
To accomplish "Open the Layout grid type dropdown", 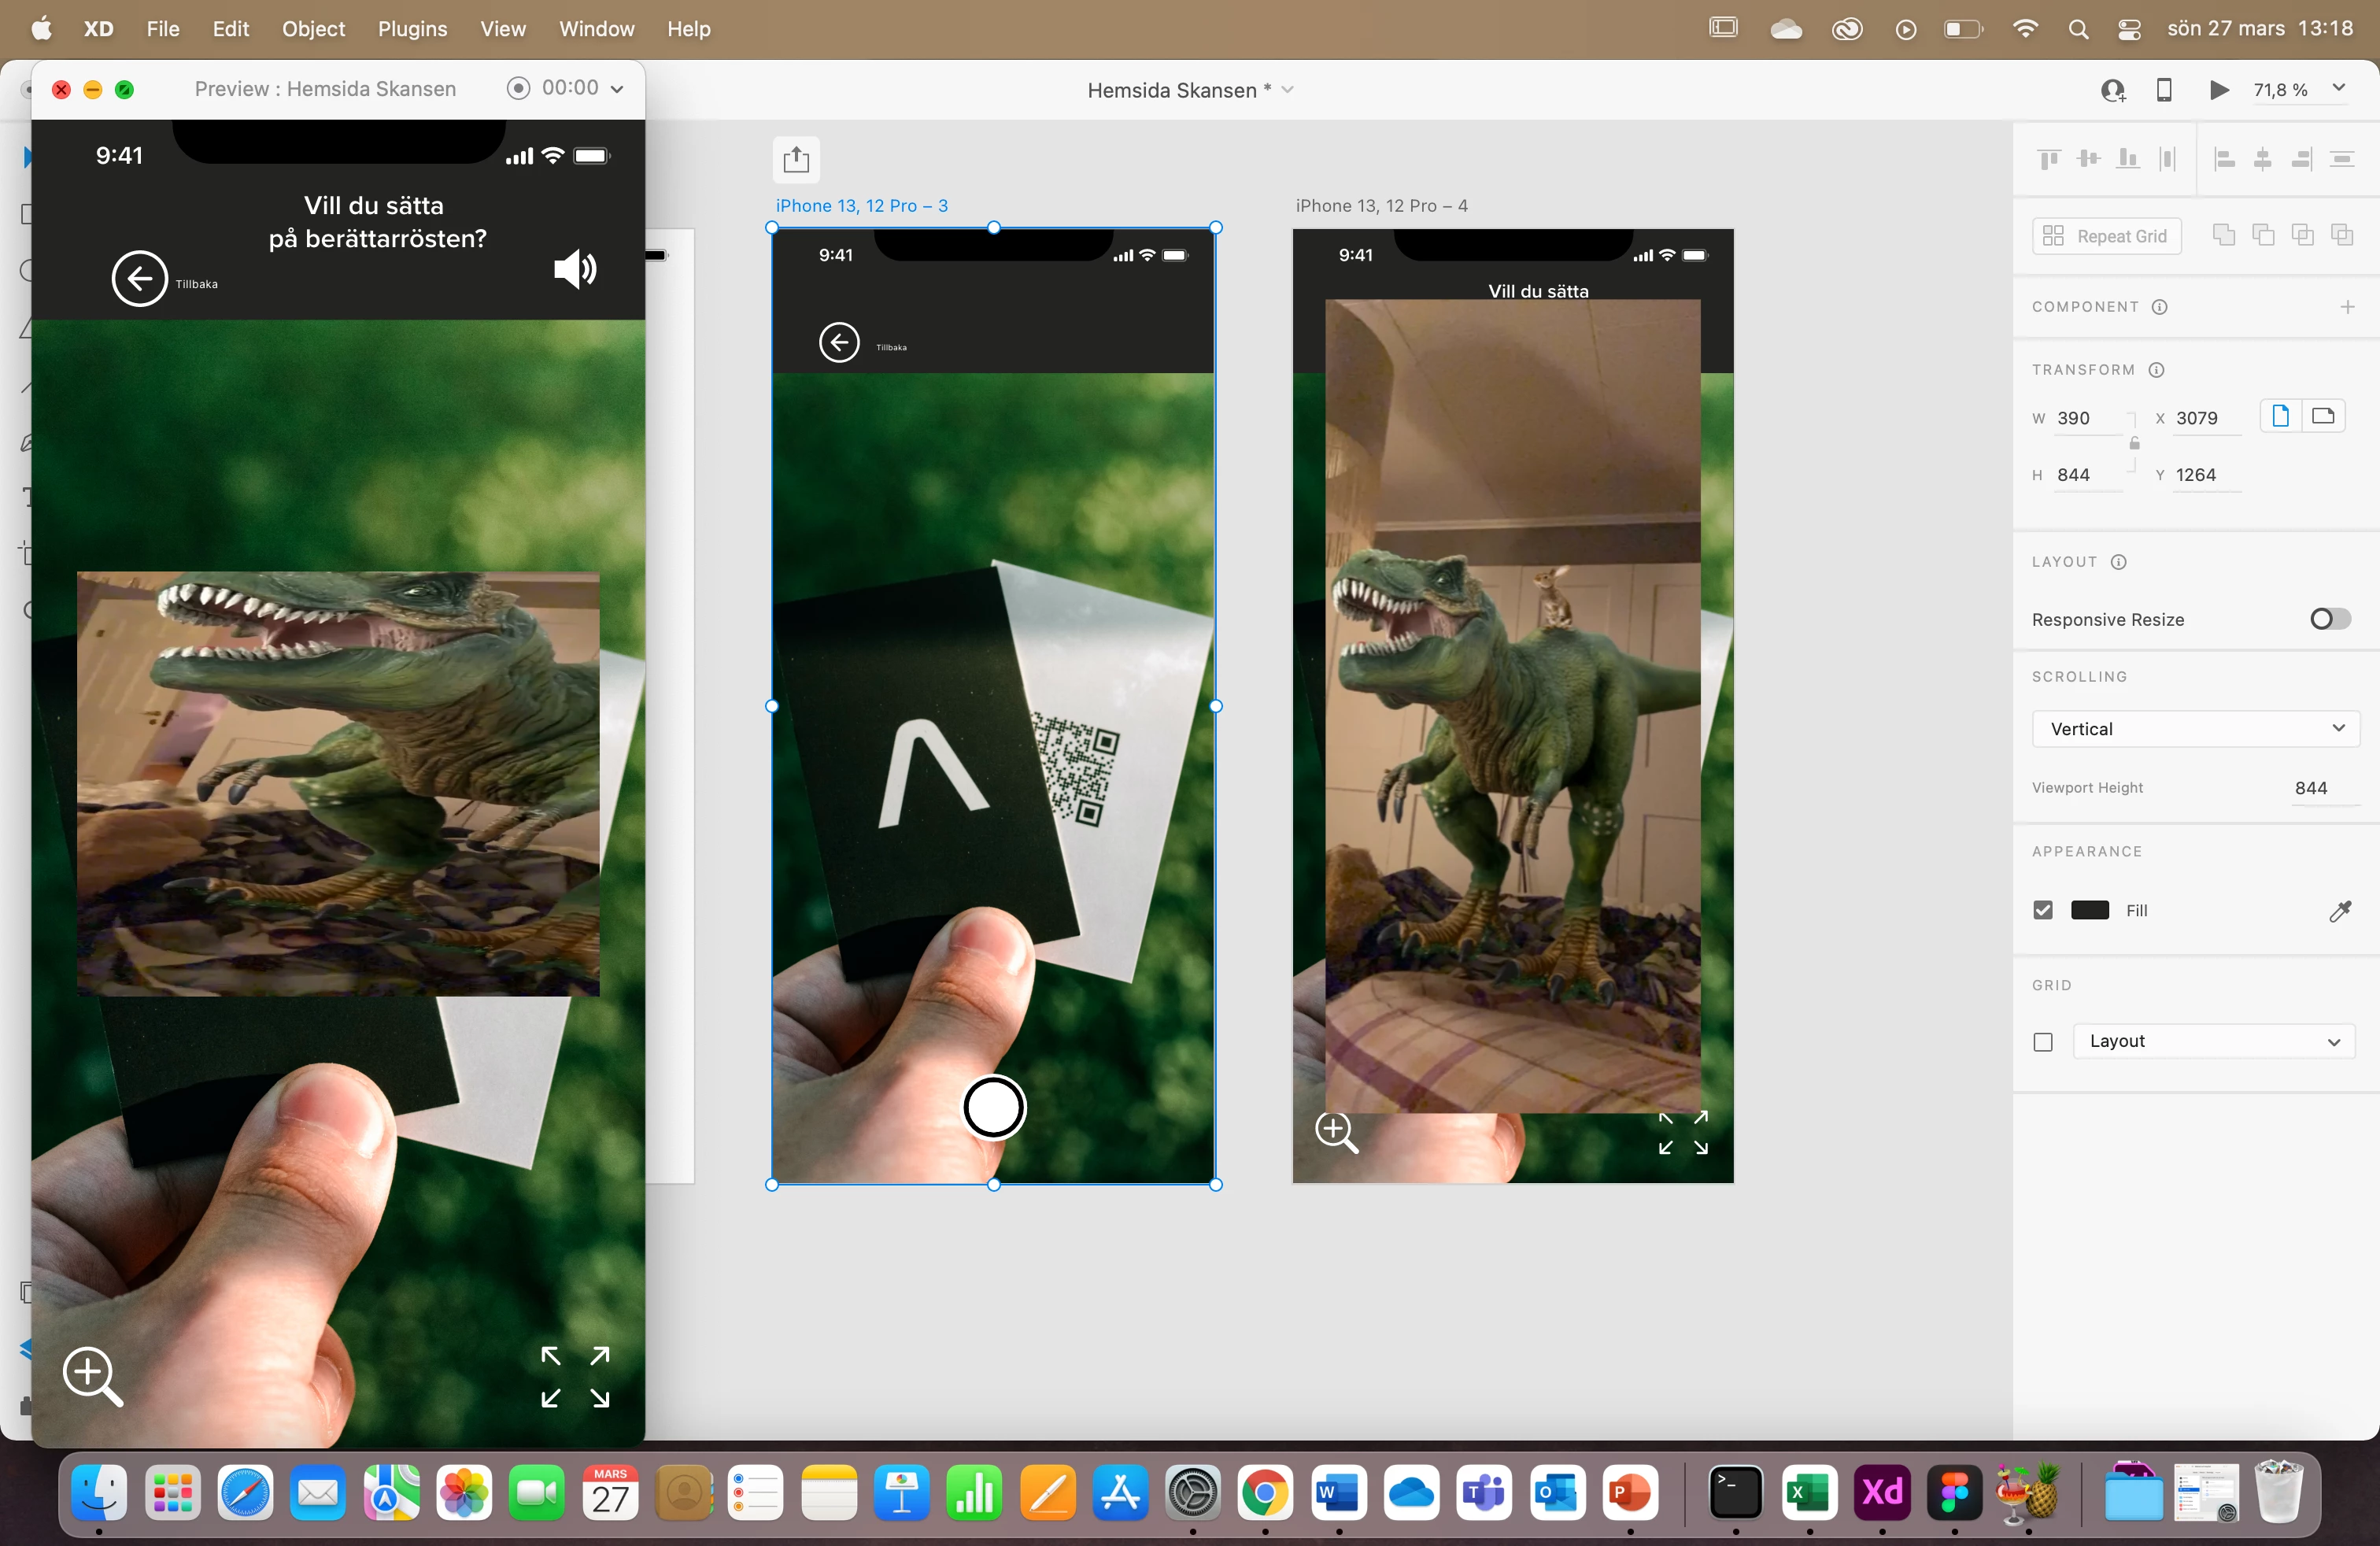I will point(2213,1041).
